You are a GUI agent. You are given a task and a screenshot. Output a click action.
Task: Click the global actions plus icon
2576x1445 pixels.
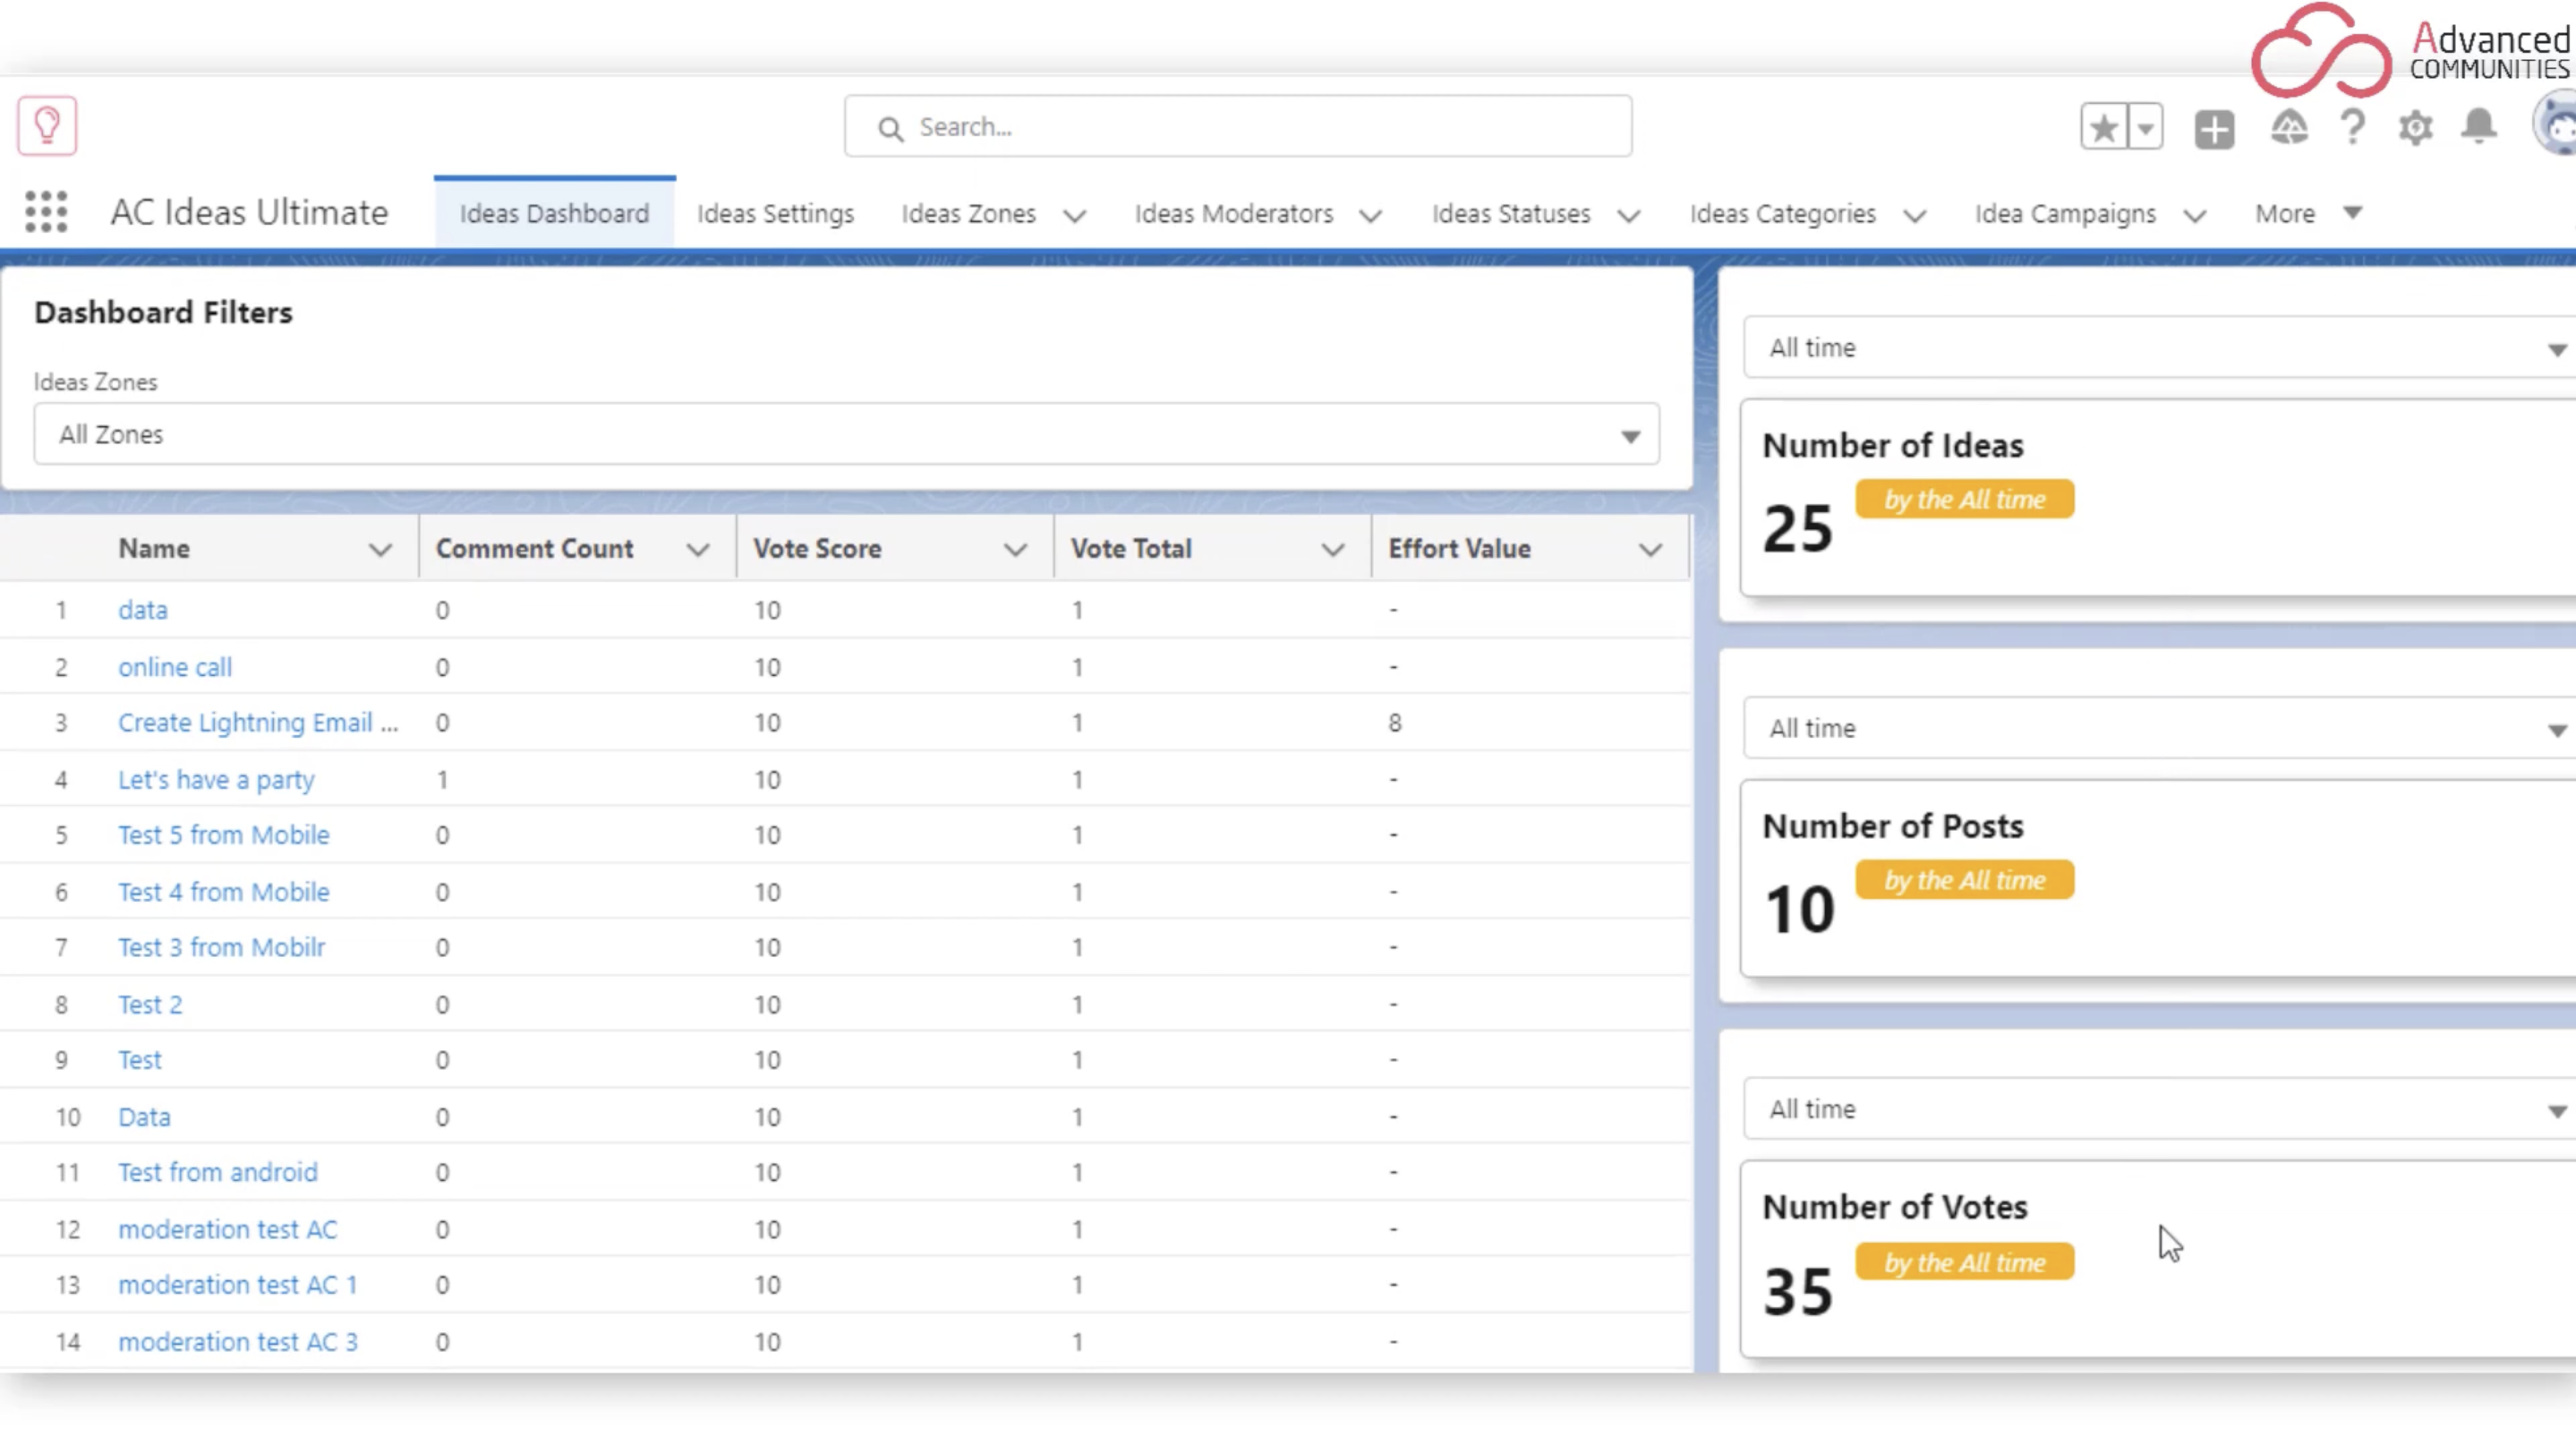point(2215,129)
